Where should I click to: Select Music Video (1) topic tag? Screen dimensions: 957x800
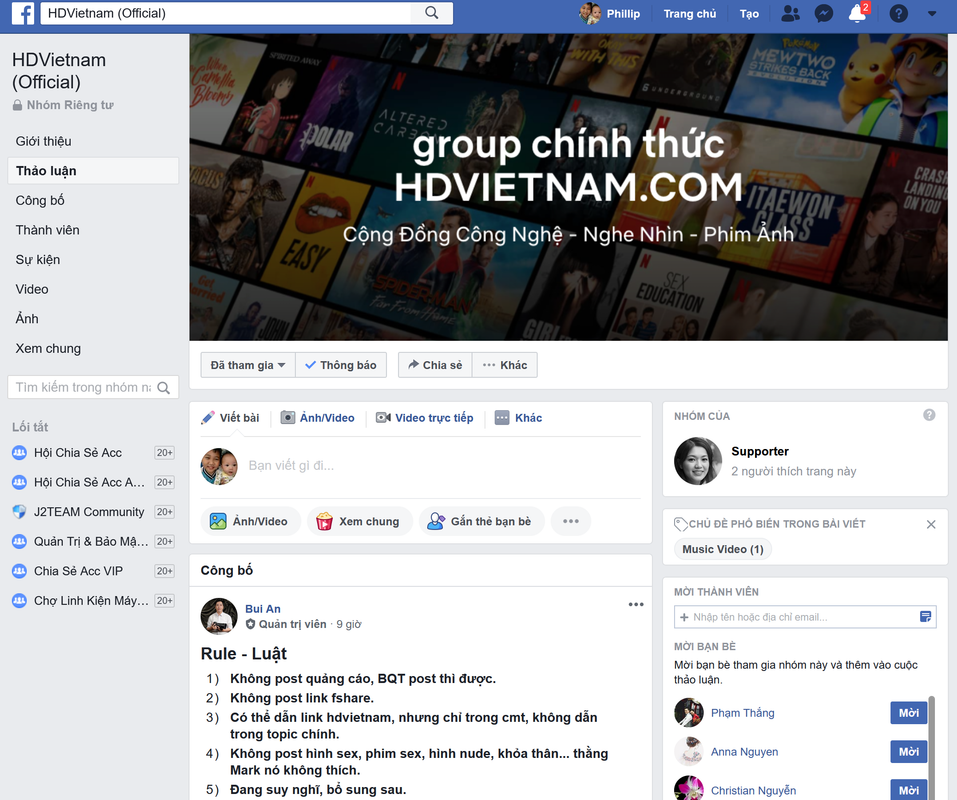coord(723,549)
